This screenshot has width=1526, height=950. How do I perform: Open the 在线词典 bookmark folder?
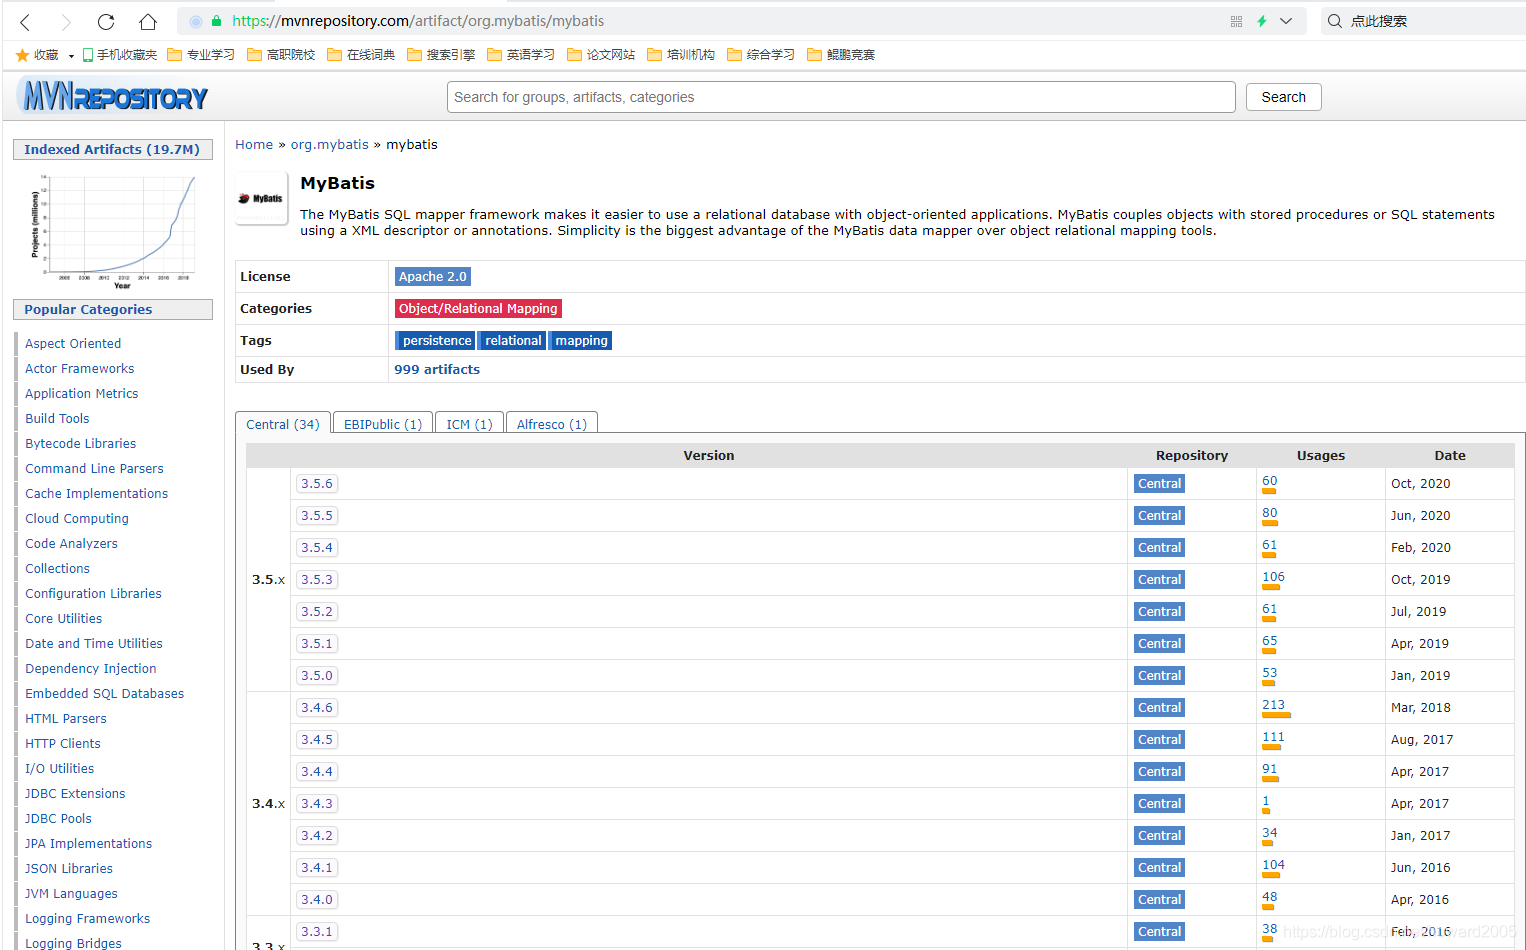[x=361, y=55]
